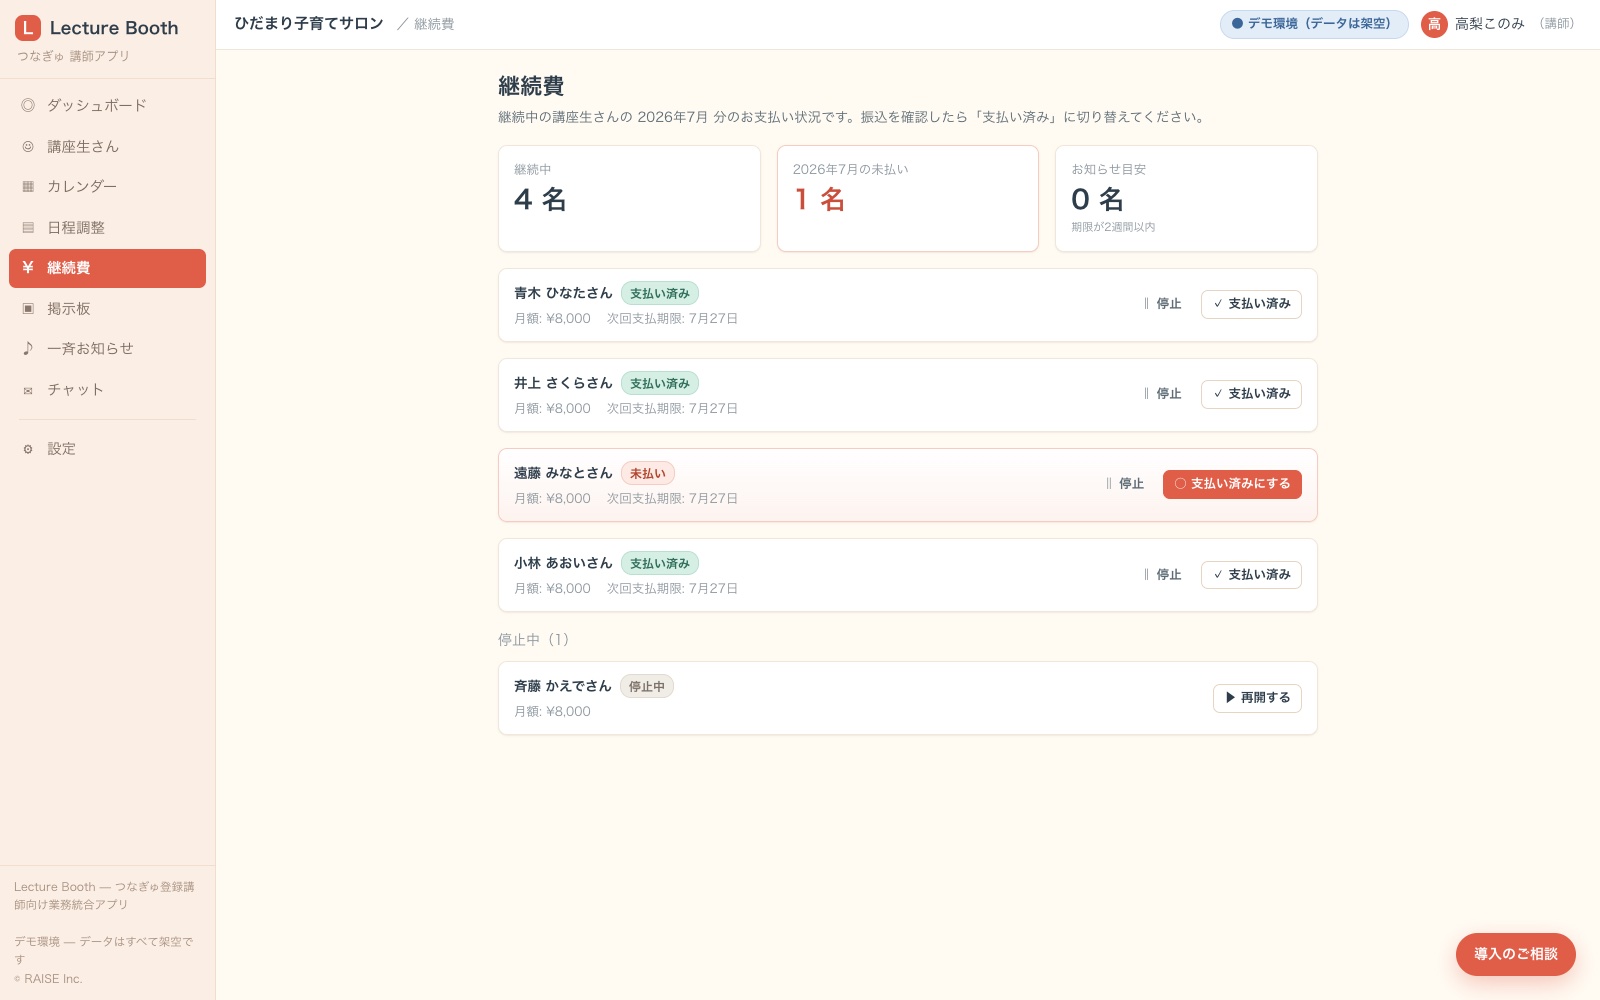This screenshot has height=1000, width=1600.
Task: Click the 高 user avatar icon
Action: coord(1434,24)
